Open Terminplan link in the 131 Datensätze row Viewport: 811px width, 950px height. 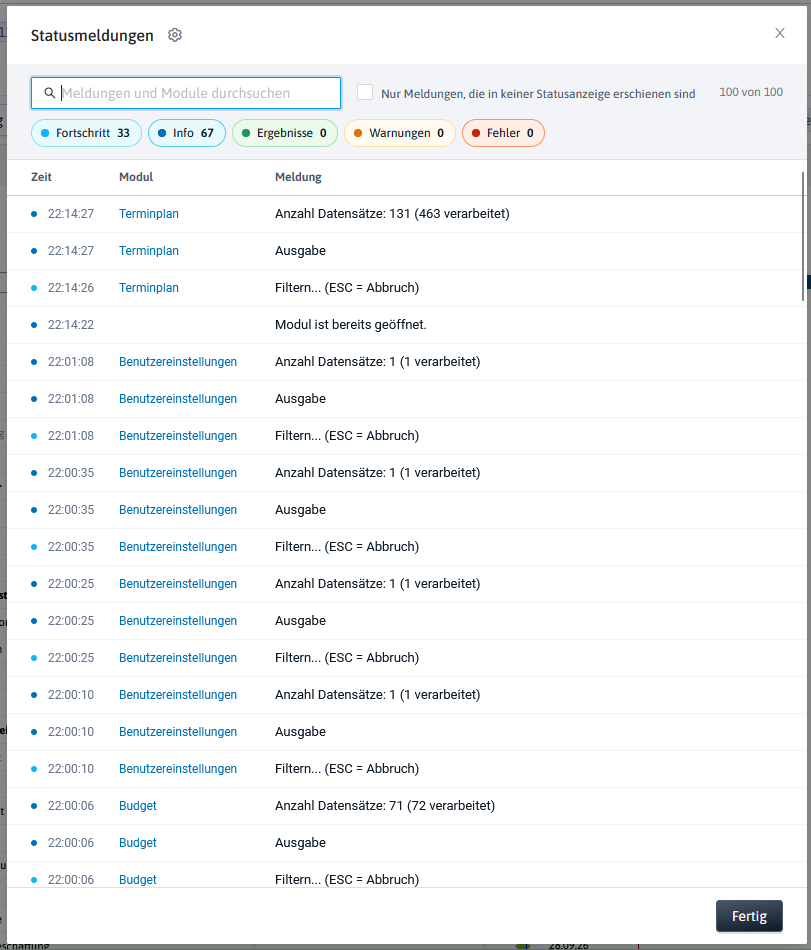[x=148, y=214]
